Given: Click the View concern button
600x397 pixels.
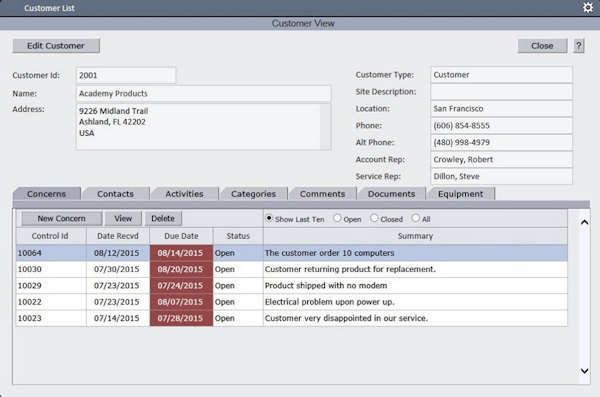Looking at the screenshot, I should coord(123,219).
